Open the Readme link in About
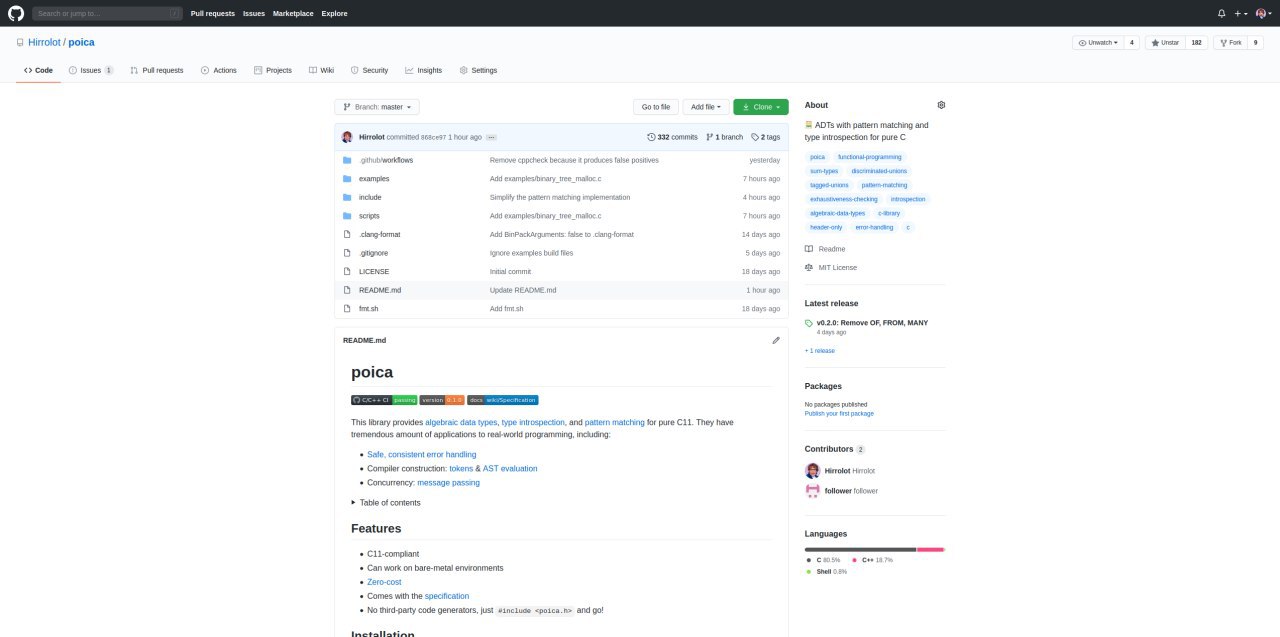This screenshot has height=637, width=1280. tap(825, 249)
